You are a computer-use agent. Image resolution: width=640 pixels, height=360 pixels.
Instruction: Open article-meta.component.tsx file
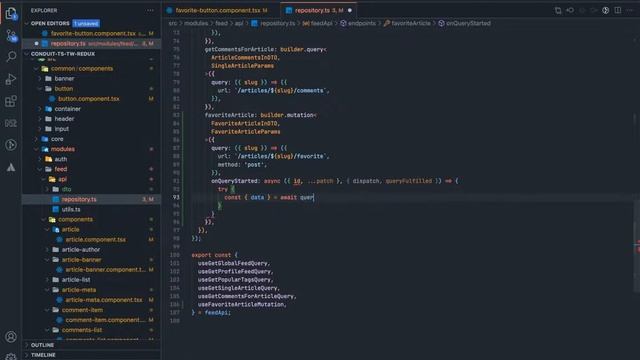[x=104, y=300]
